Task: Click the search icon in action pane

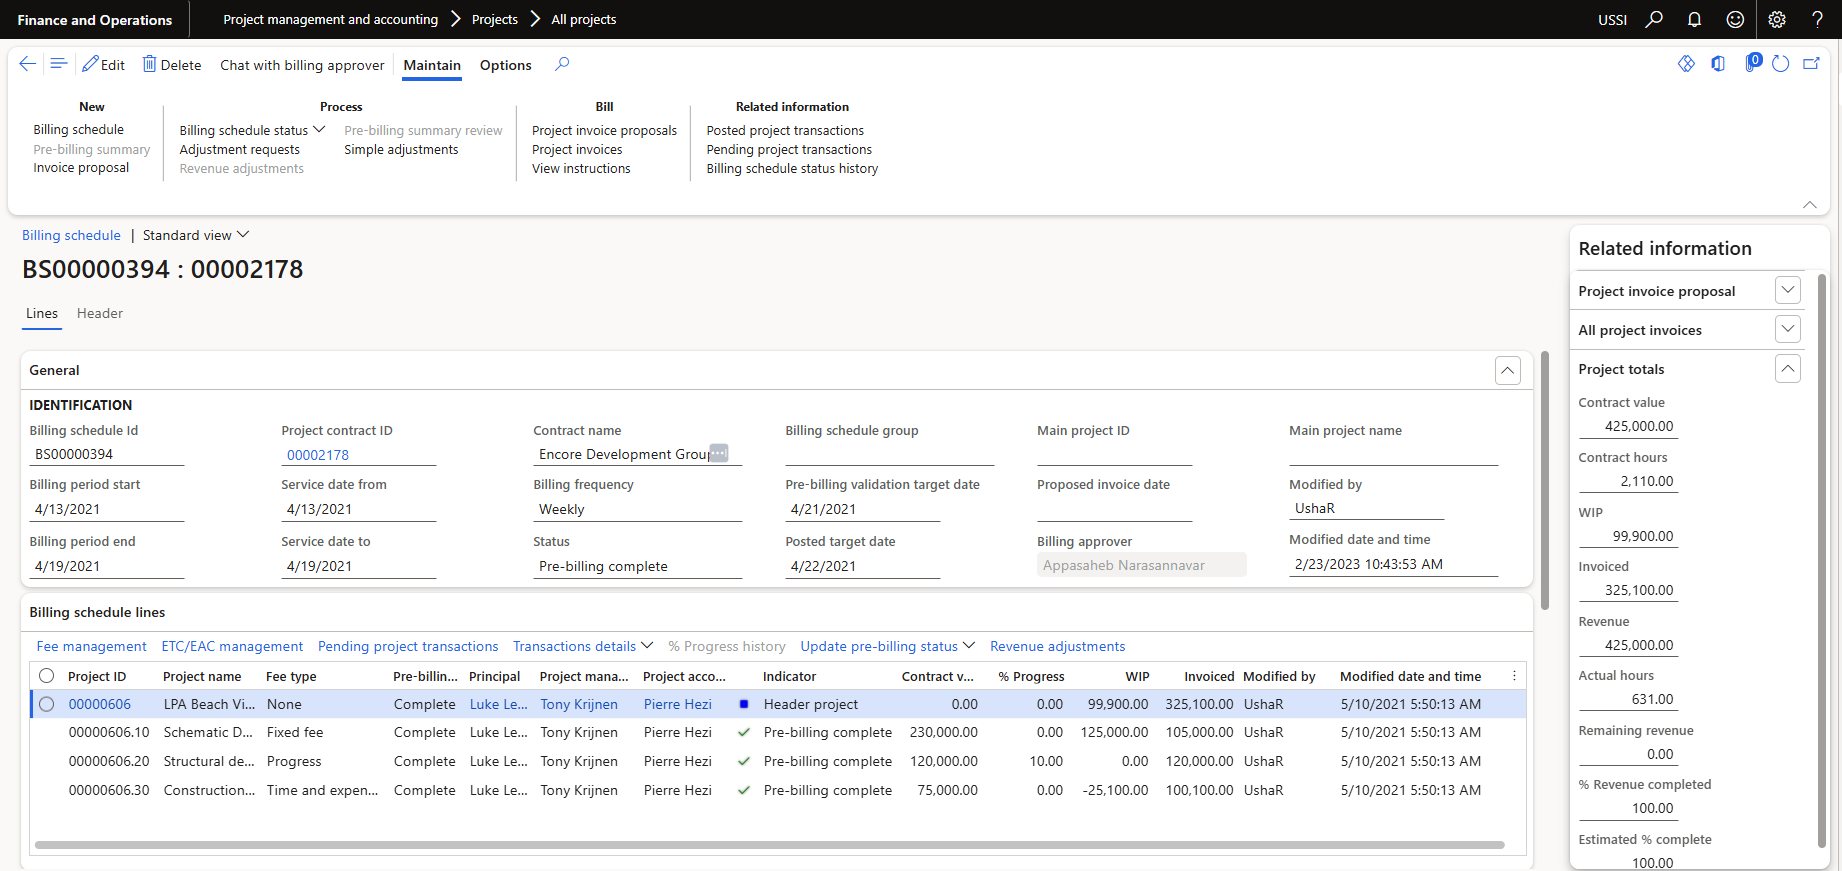Action: (x=562, y=64)
